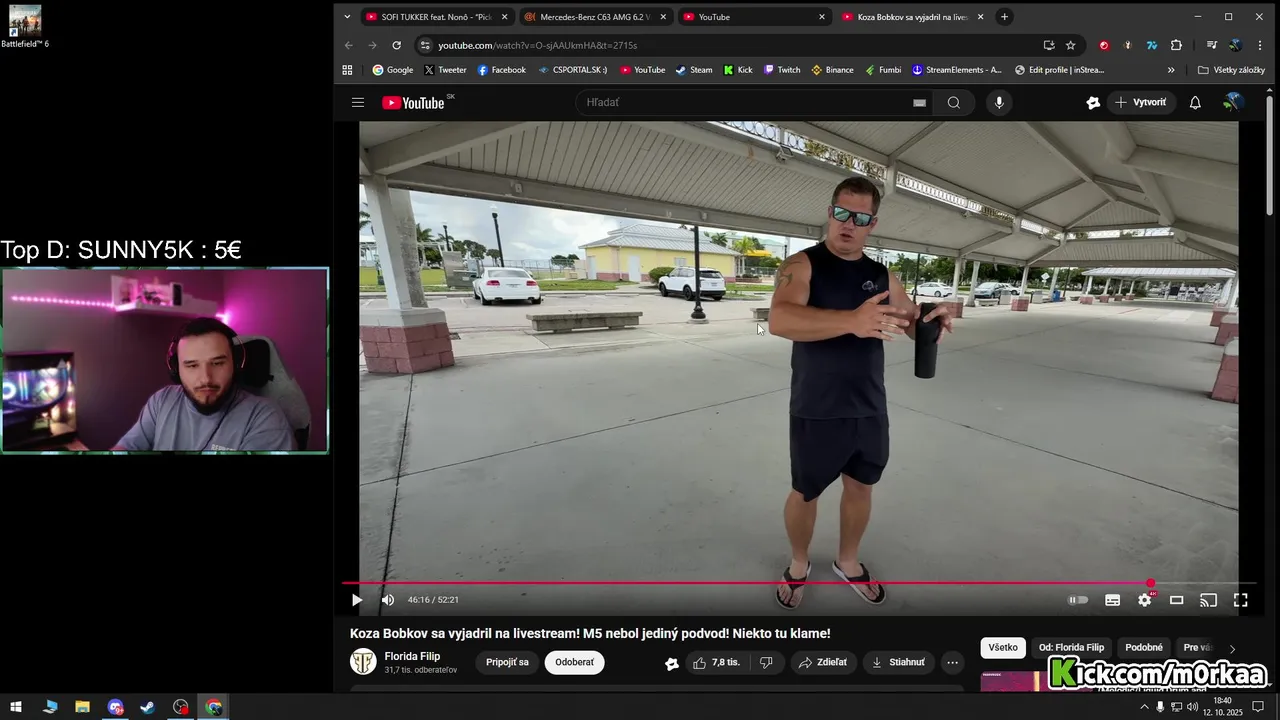Open the Twitch bookmark
1280x720 pixels.
click(782, 70)
